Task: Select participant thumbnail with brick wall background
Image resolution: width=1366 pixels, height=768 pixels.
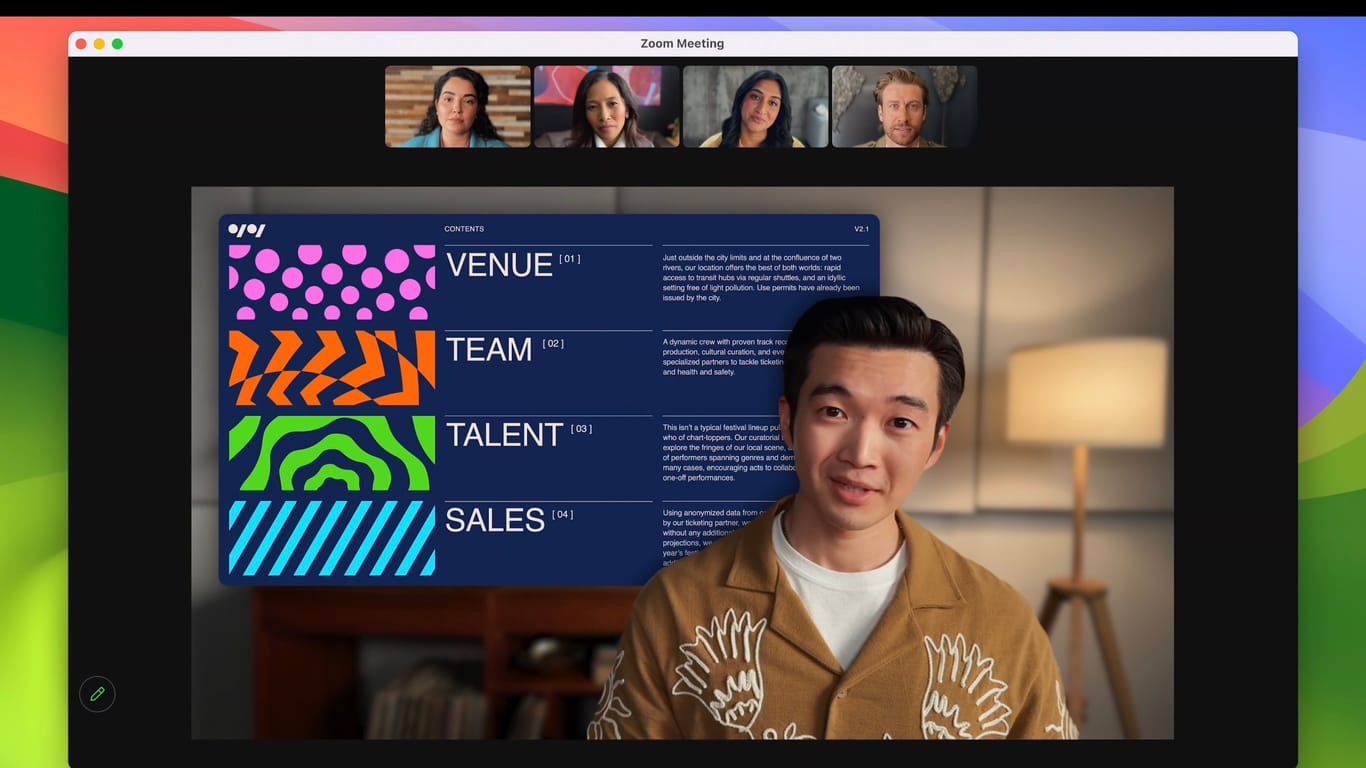Action: click(458, 107)
